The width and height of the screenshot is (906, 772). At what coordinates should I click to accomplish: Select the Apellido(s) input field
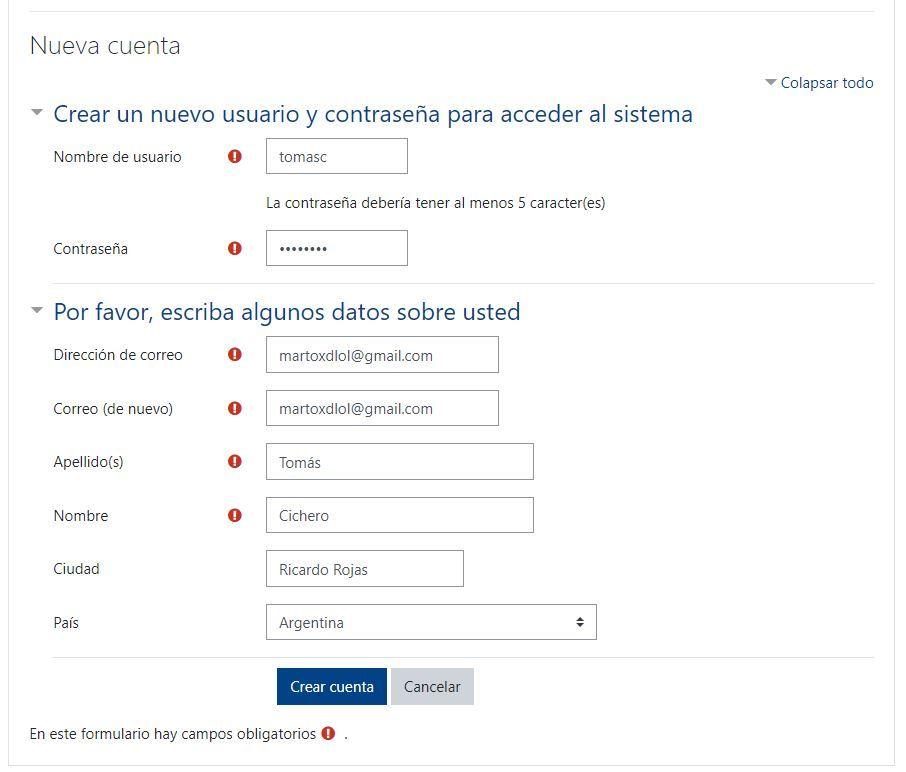pos(399,461)
